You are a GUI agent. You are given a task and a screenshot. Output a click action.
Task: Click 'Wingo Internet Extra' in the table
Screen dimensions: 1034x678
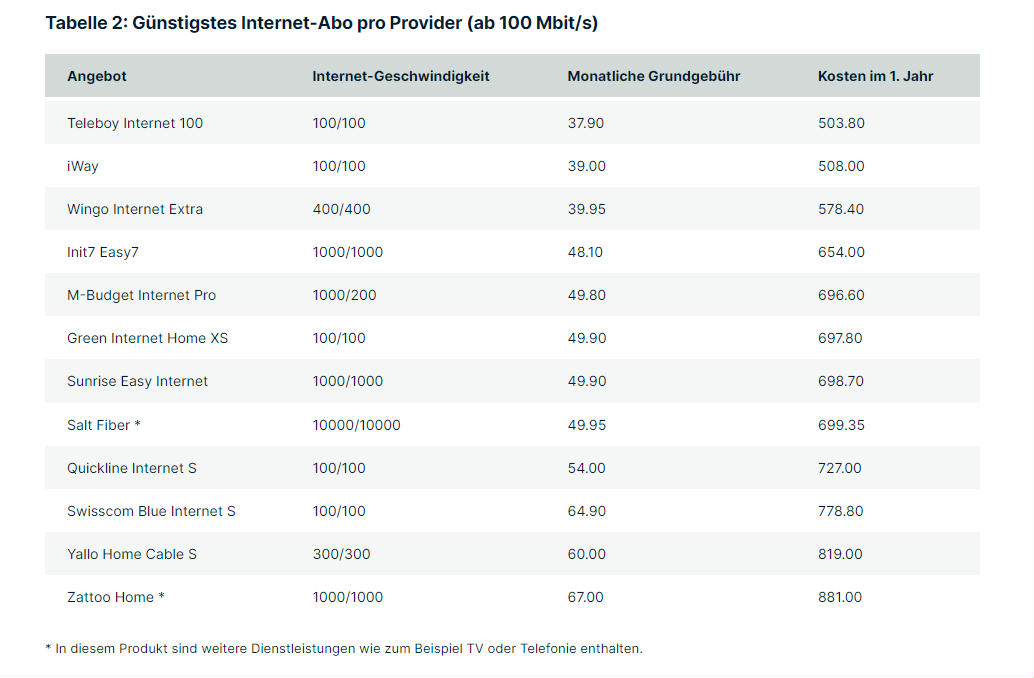(135, 209)
